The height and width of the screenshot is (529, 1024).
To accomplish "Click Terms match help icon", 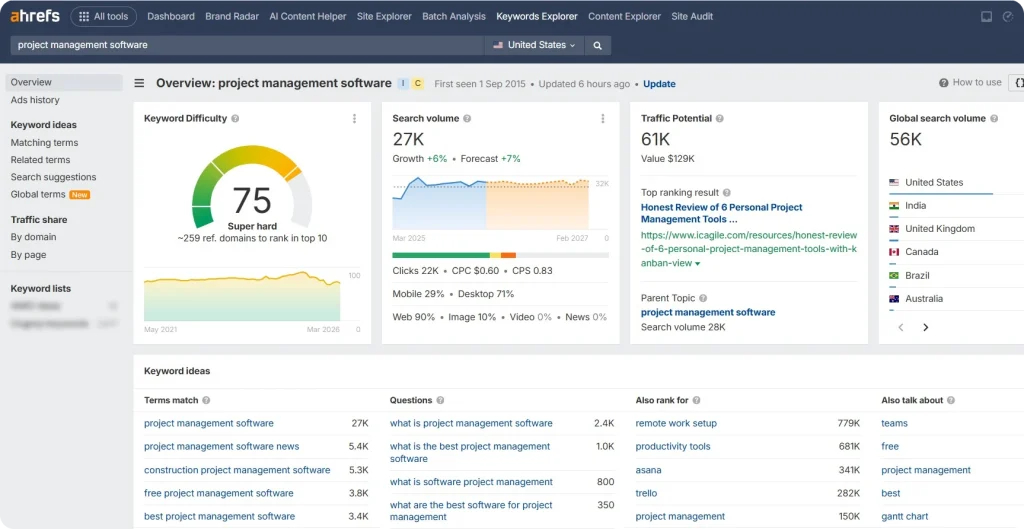I will pos(206,400).
